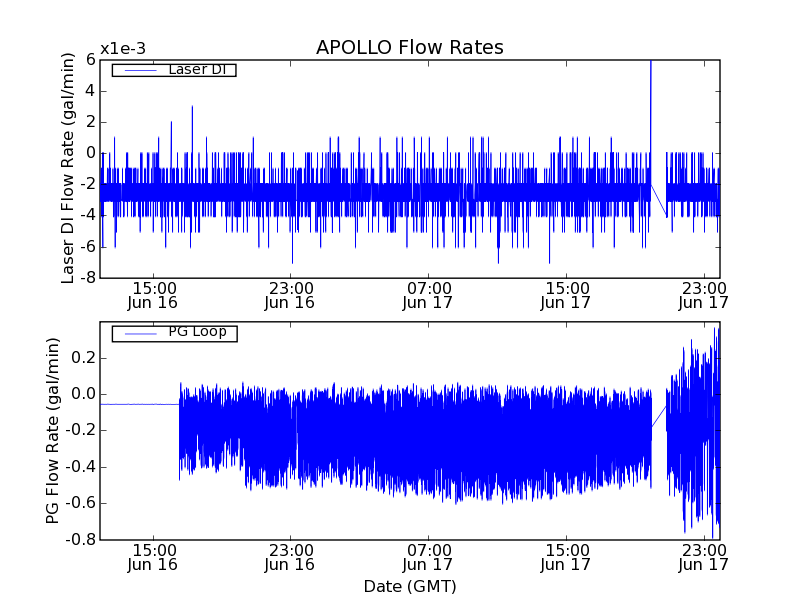
Task: Click top plot's "23:00 Jun 16" tick label
Action: click(x=290, y=294)
